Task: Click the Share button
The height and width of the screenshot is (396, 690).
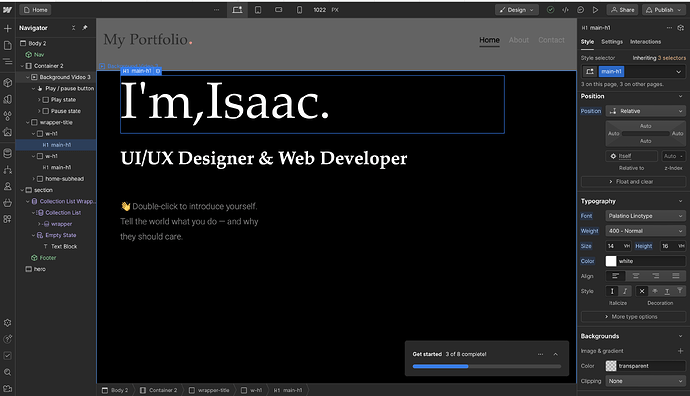Action: click(x=623, y=10)
